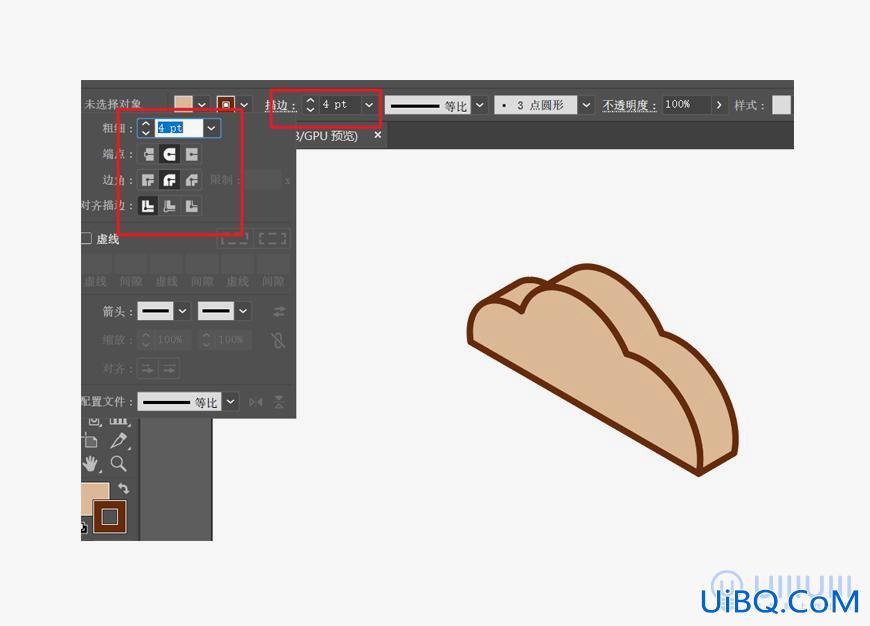870x626 pixels.
Task: Open the control bar 描边 weight dropdown
Action: coord(369,105)
